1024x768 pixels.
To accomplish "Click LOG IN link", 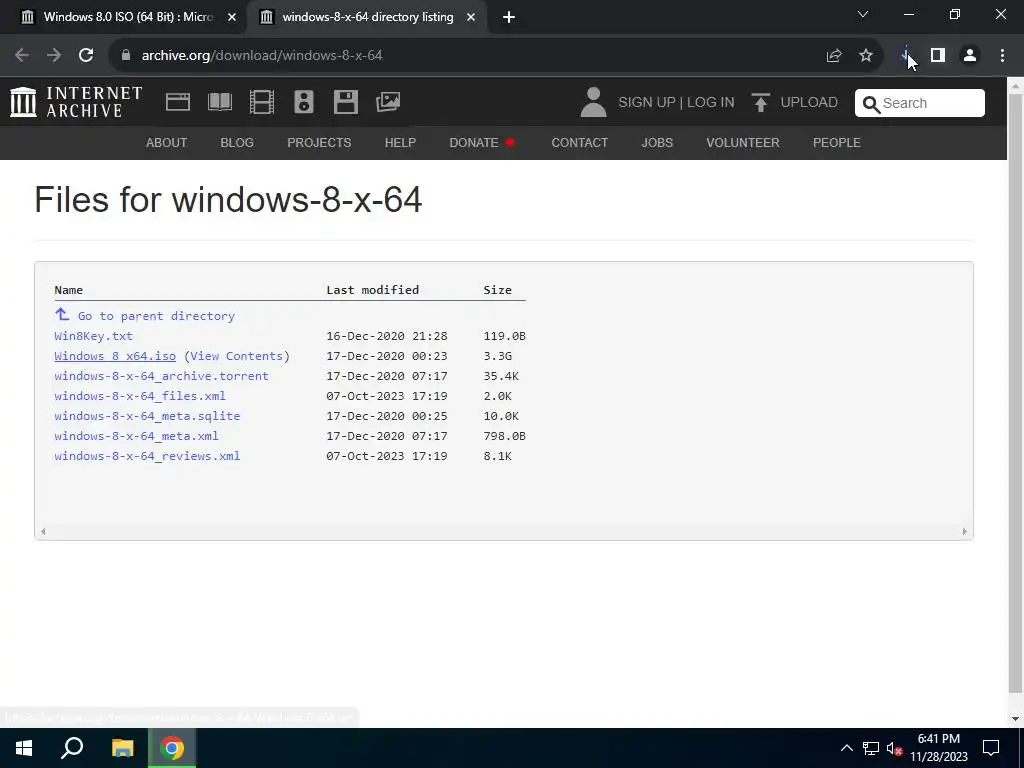I will tap(711, 103).
